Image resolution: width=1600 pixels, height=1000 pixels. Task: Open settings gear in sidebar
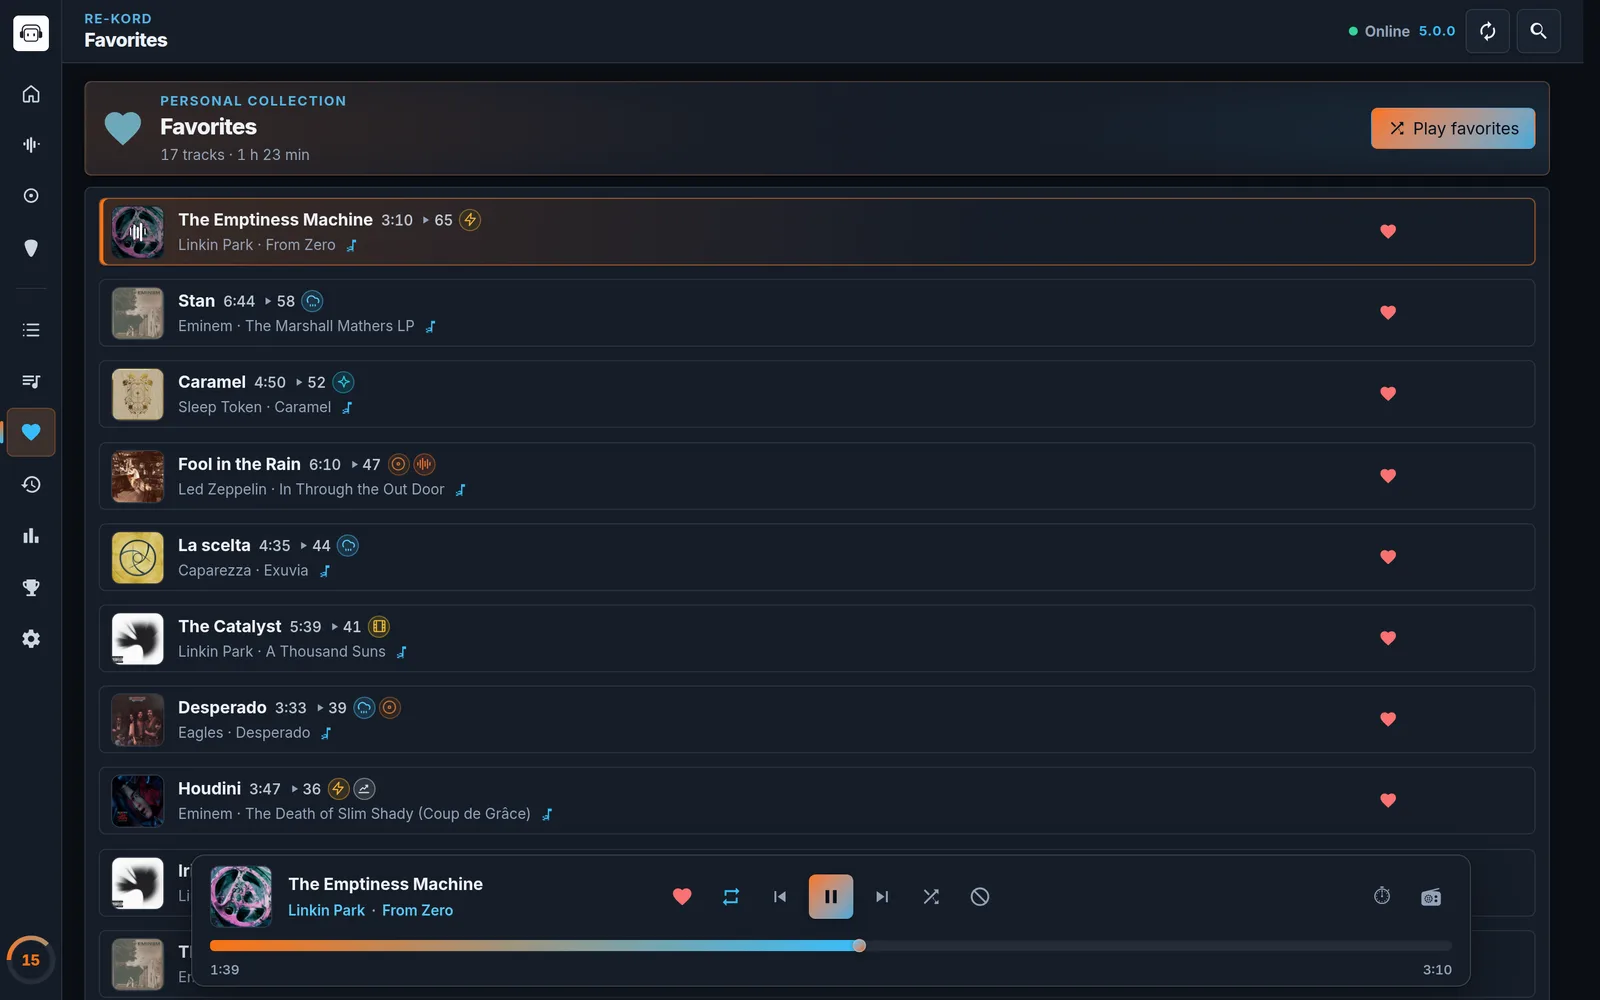[31, 639]
